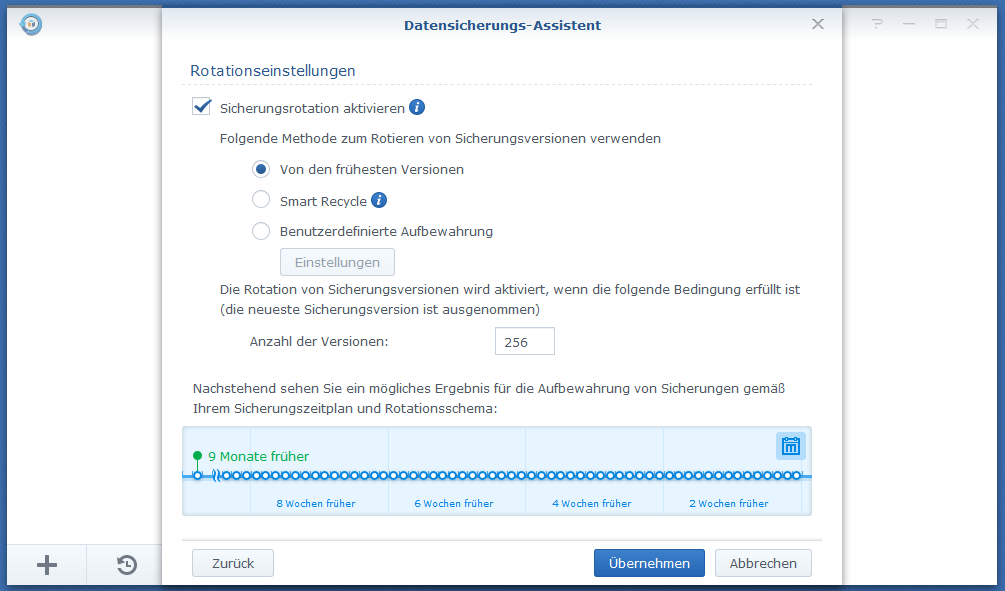This screenshot has height=591, width=1005.
Task: Close the Datensicherungs-Assistent dialog
Action: 818,24
